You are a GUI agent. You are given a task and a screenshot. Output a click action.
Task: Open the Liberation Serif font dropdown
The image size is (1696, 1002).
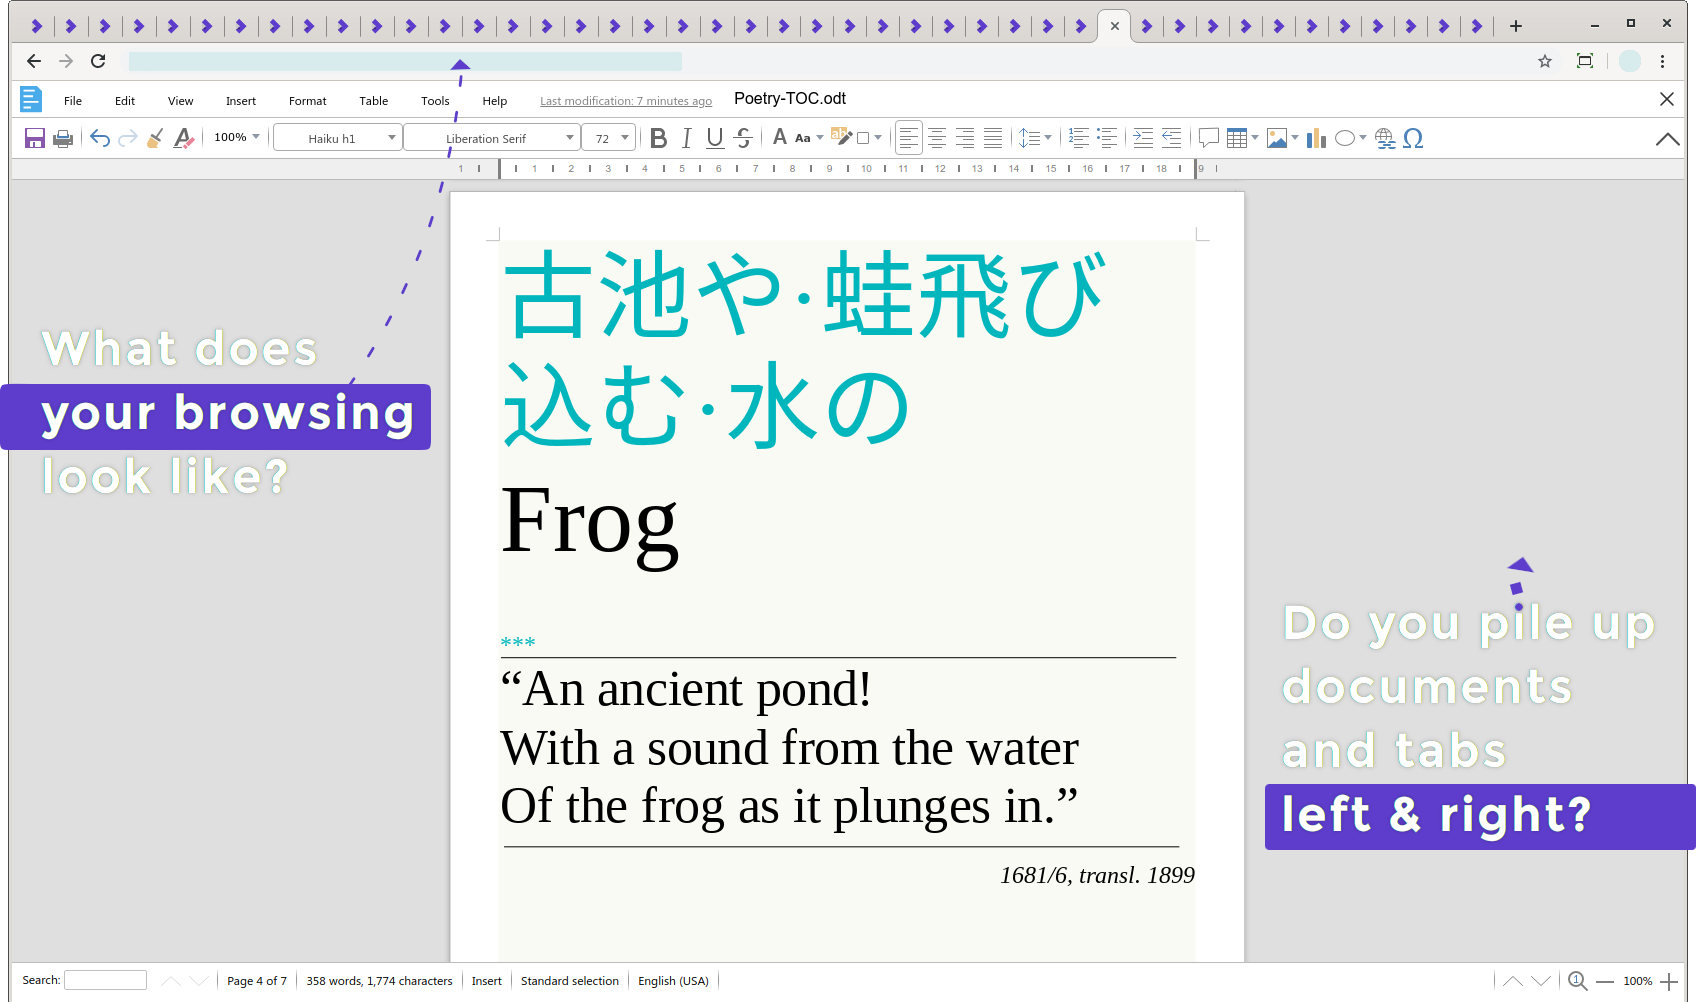(492, 138)
